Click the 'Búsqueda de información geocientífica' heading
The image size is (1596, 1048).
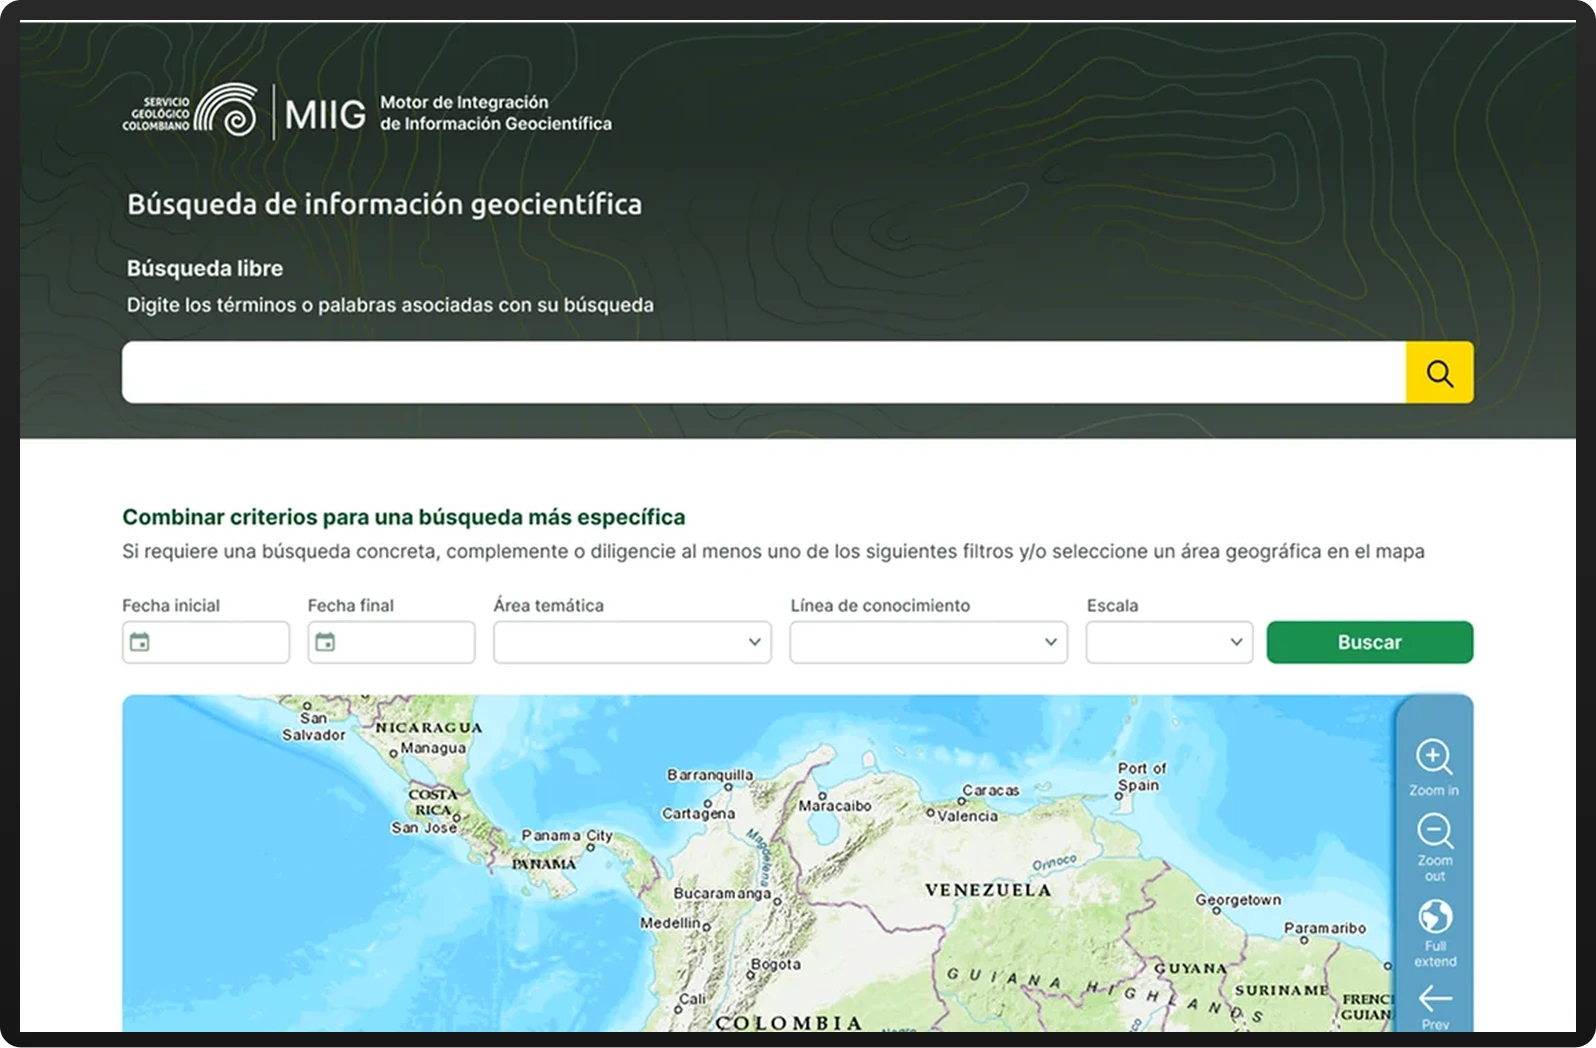[384, 205]
